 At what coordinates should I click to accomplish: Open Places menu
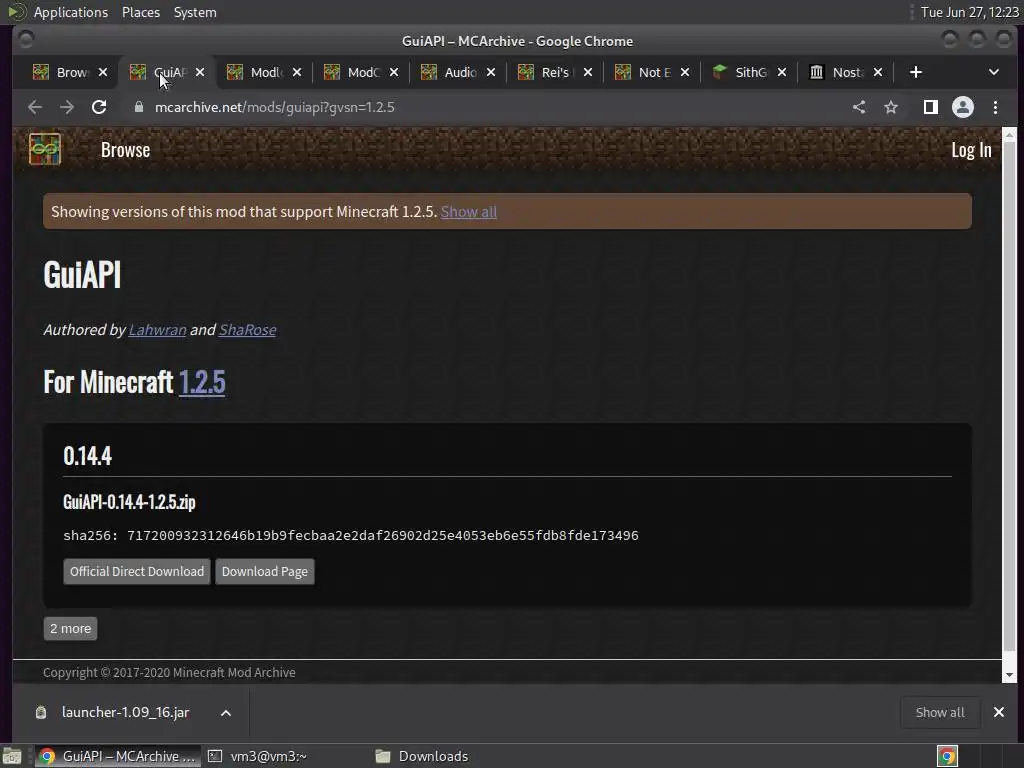tap(140, 12)
